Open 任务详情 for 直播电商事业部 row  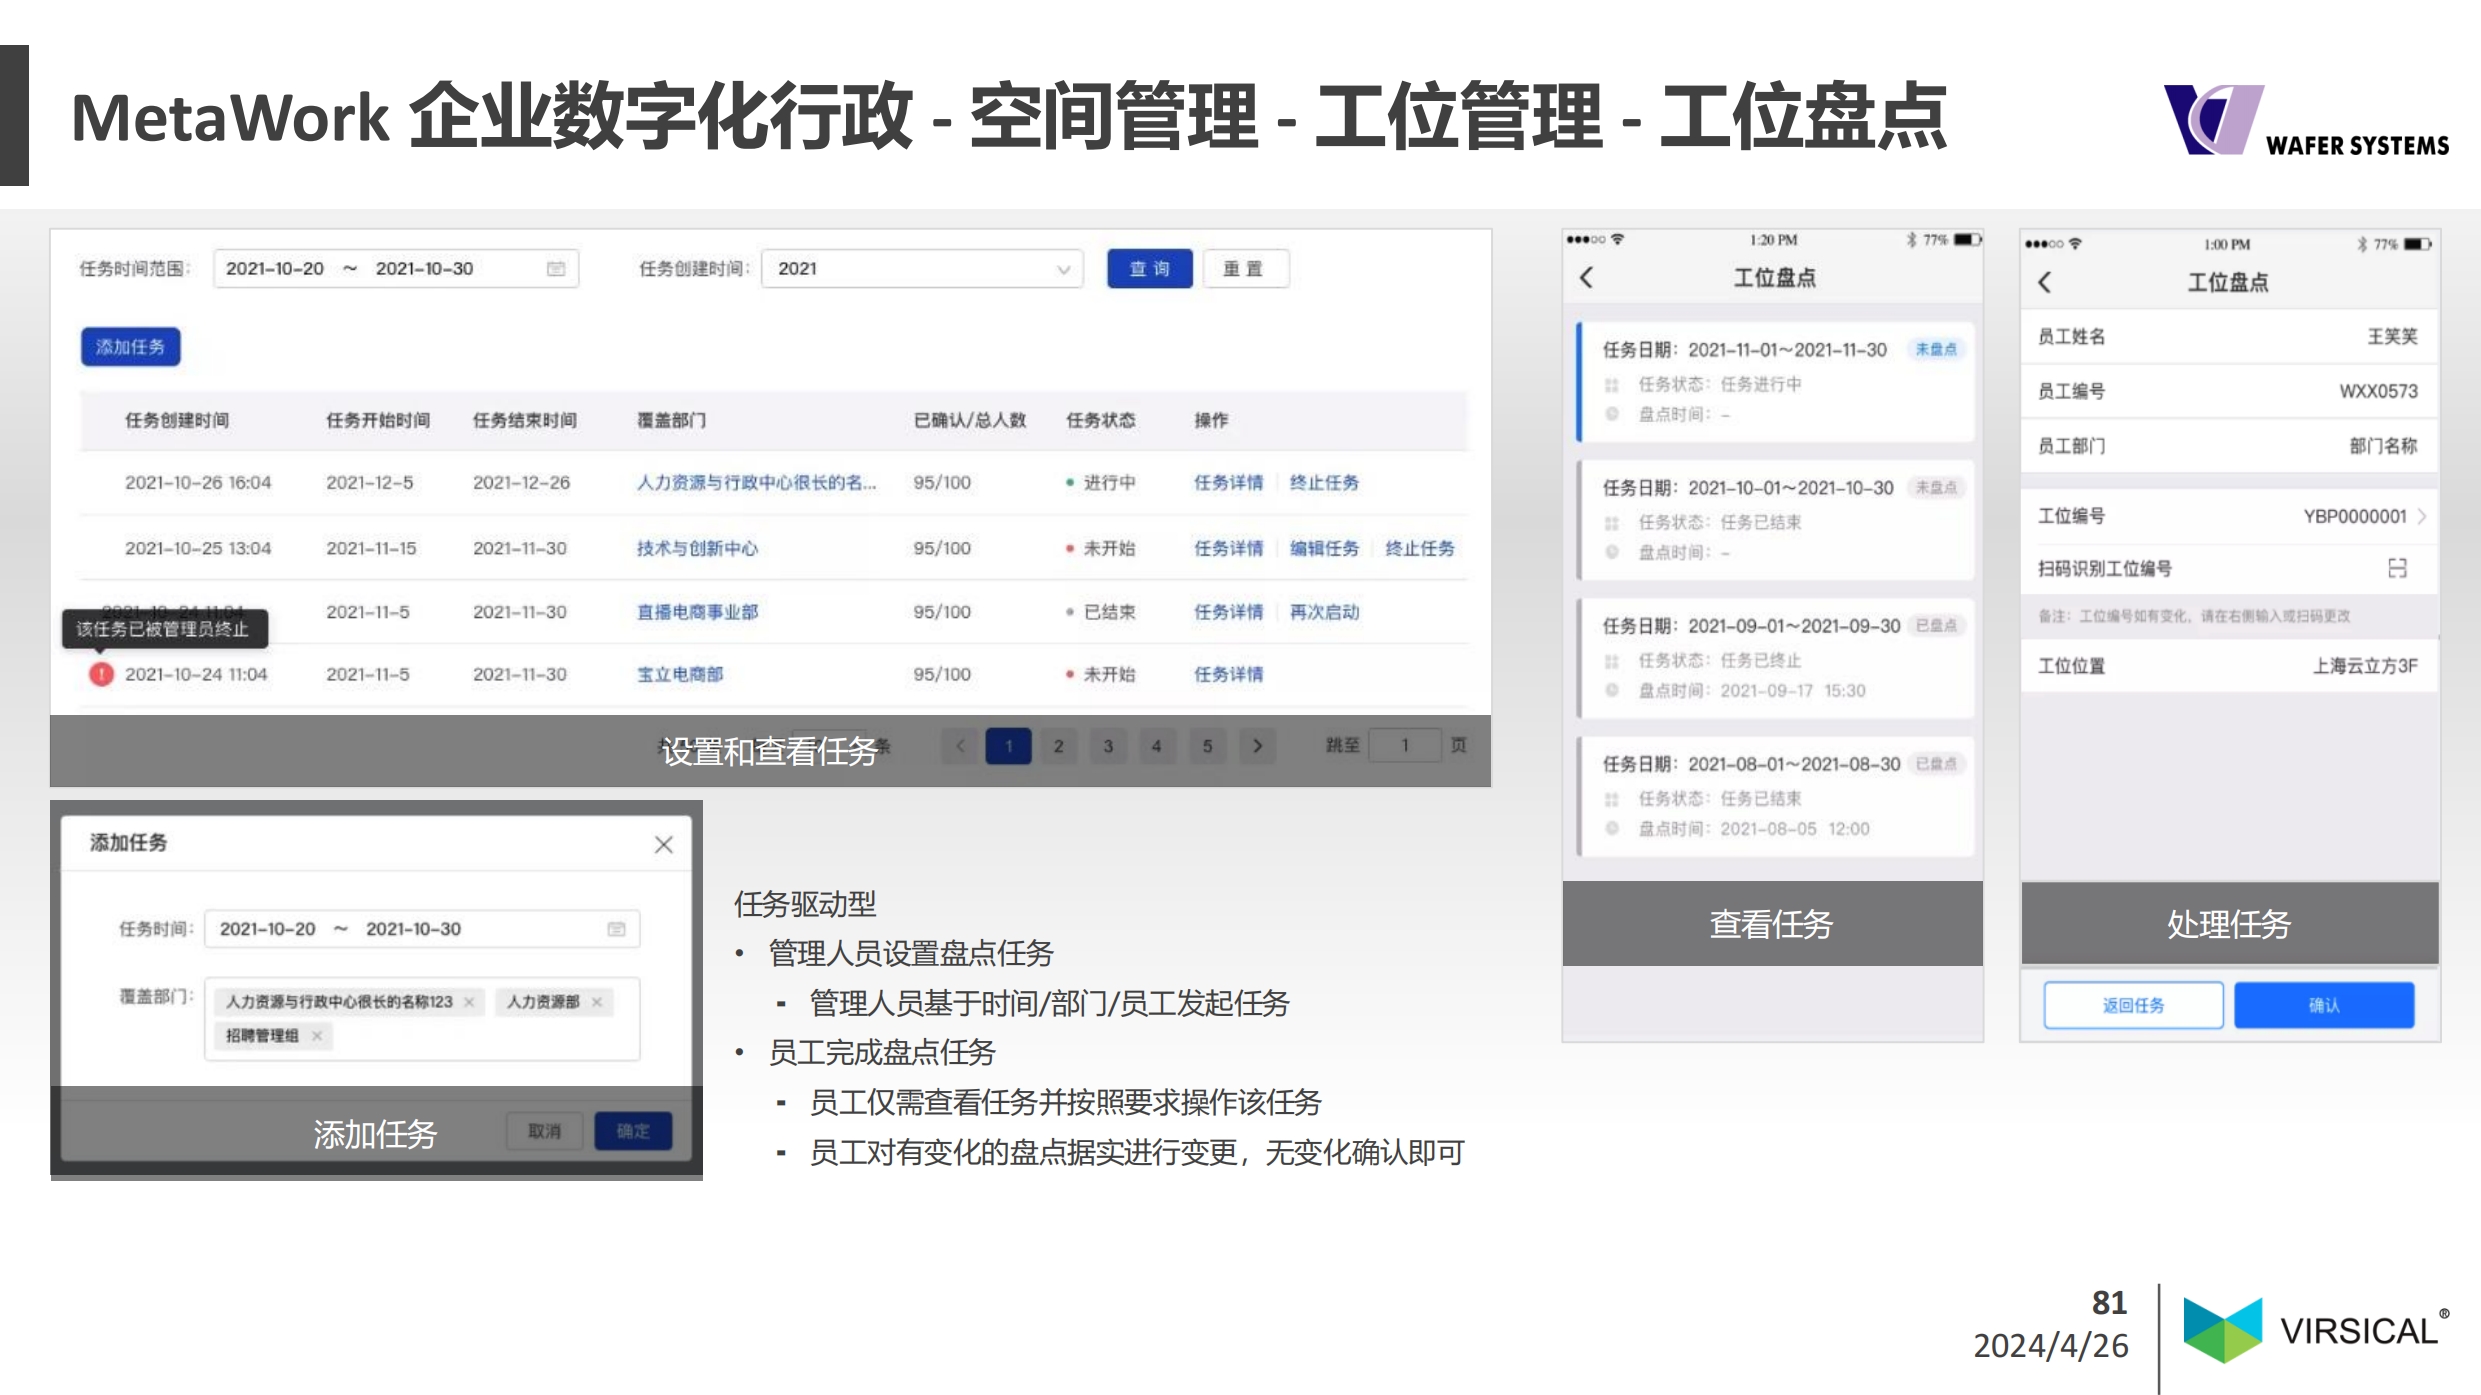(x=1228, y=612)
